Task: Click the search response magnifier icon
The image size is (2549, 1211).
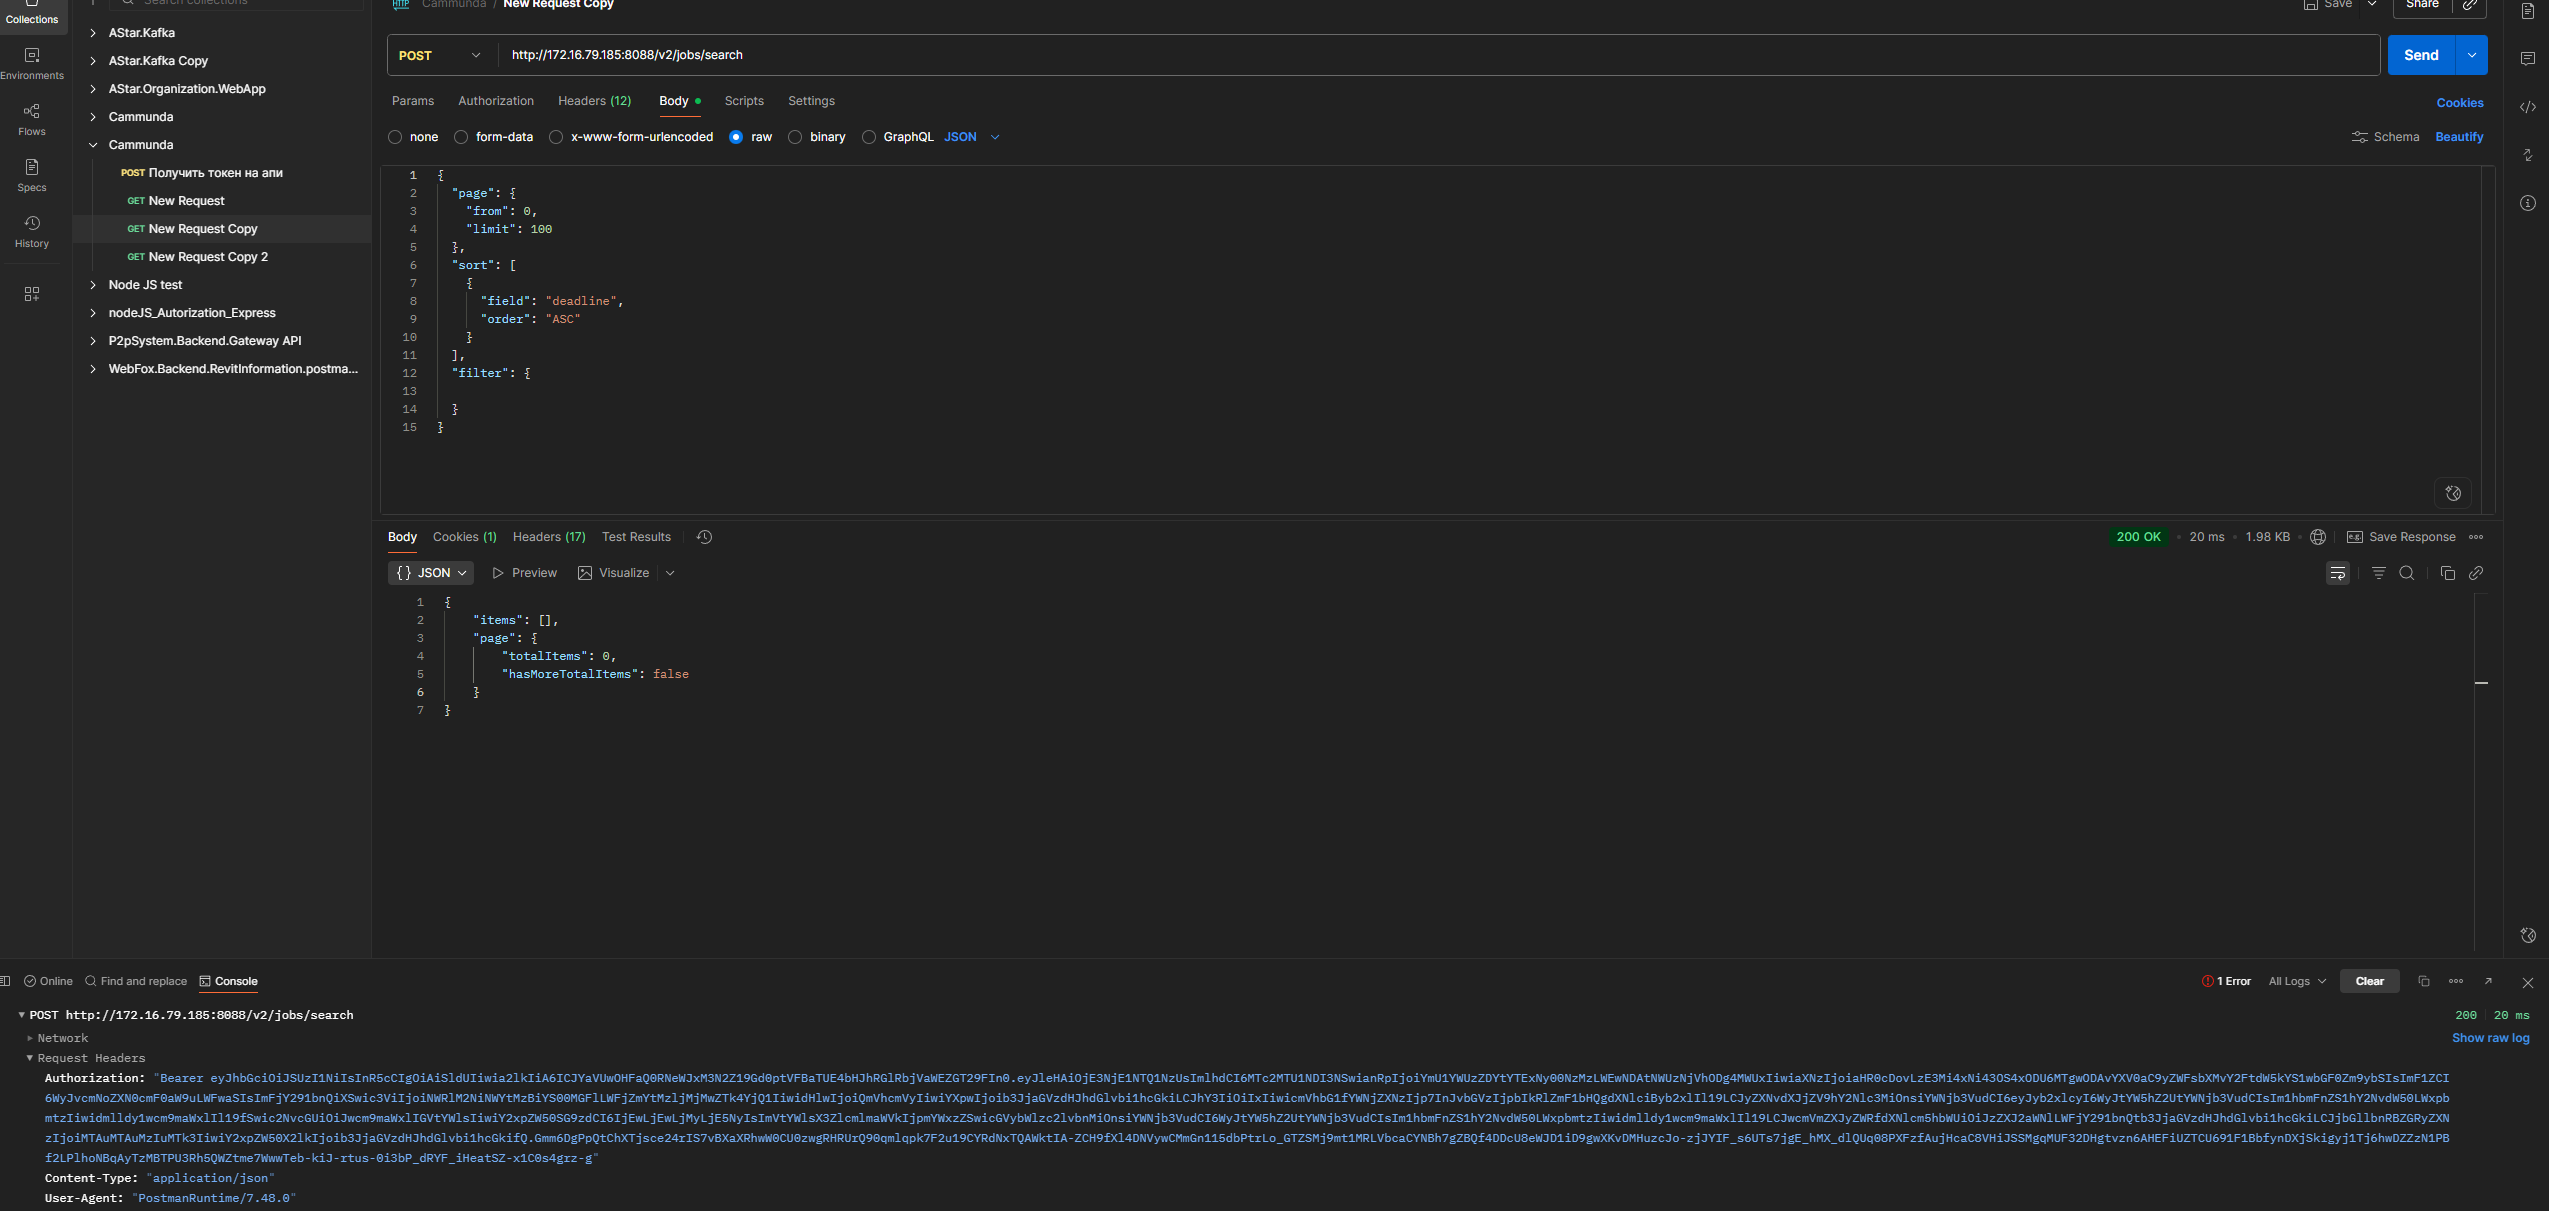Action: coord(2406,573)
